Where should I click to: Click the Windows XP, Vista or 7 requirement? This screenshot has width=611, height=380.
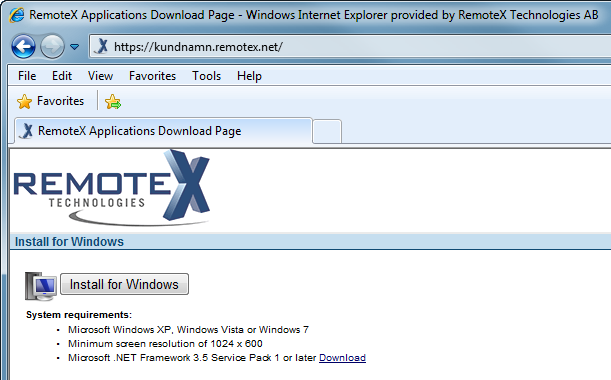click(x=188, y=330)
